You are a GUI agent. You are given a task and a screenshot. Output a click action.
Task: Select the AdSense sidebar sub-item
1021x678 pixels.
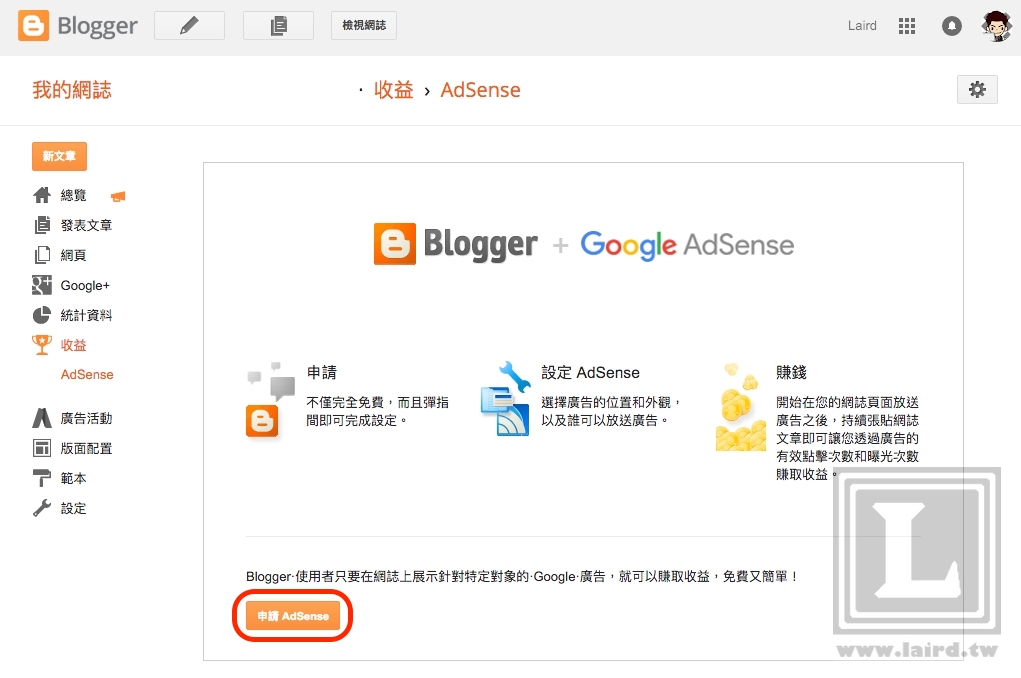coord(87,374)
